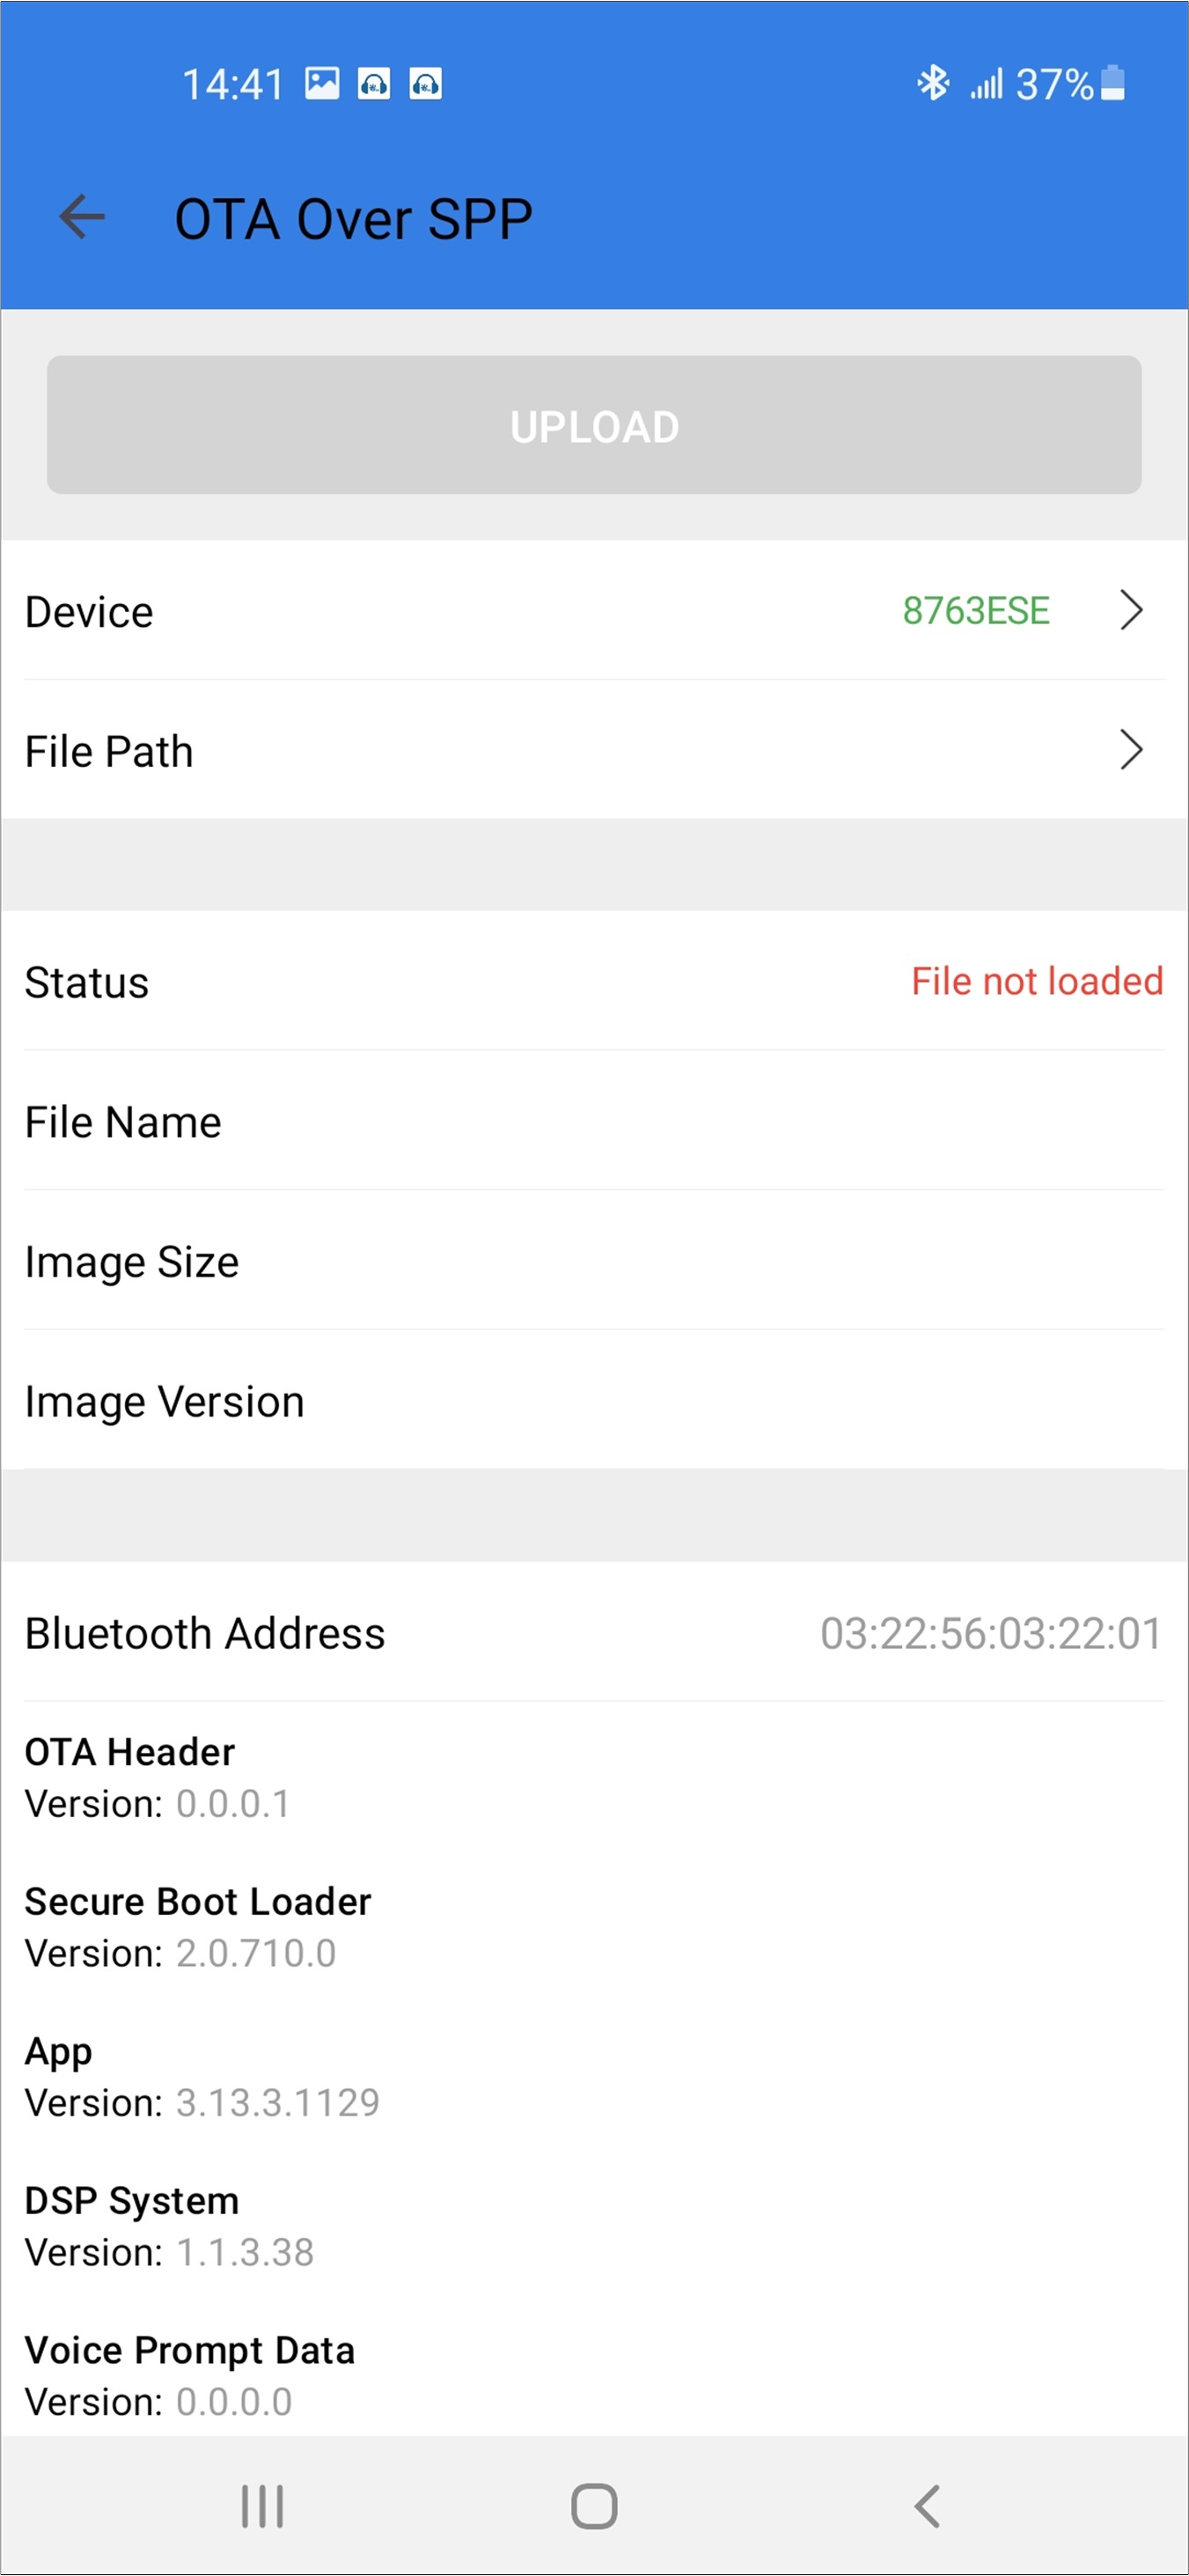Expand the File Path row chevron
This screenshot has height=2576, width=1189.
pos(1131,750)
